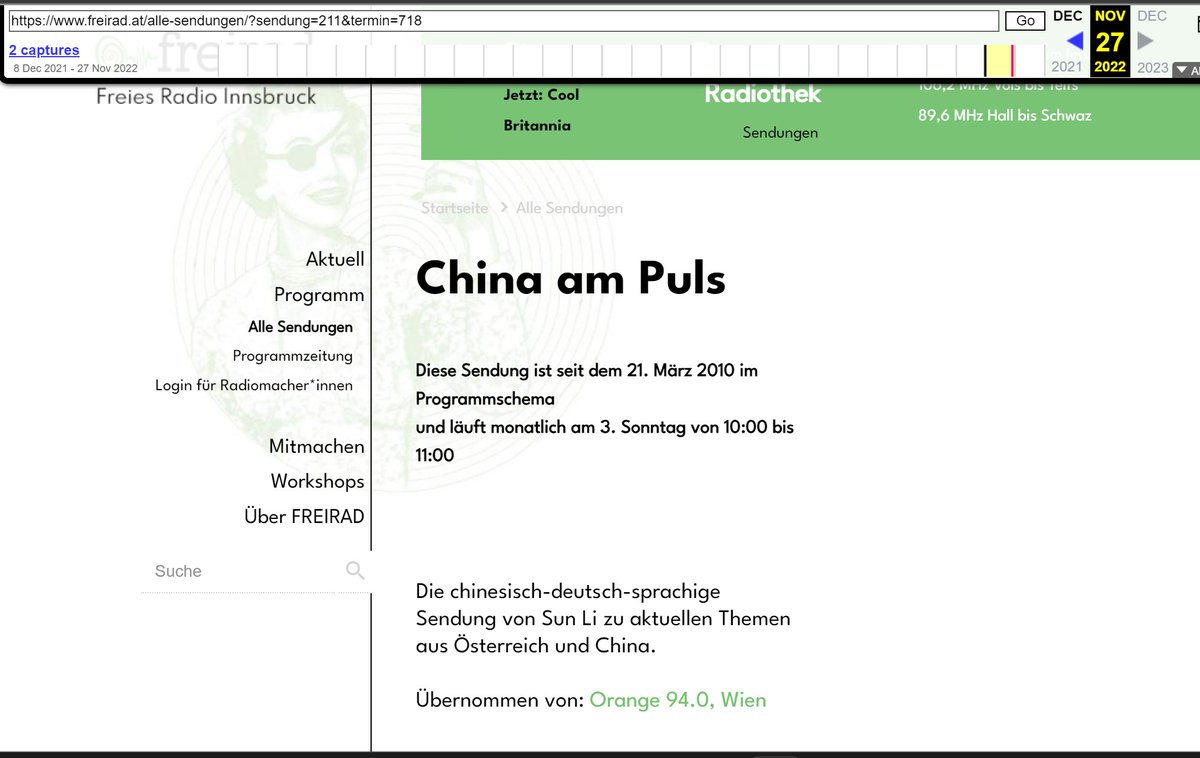Click the Wayback Machine URL input field
1200x758 pixels.
(x=503, y=20)
